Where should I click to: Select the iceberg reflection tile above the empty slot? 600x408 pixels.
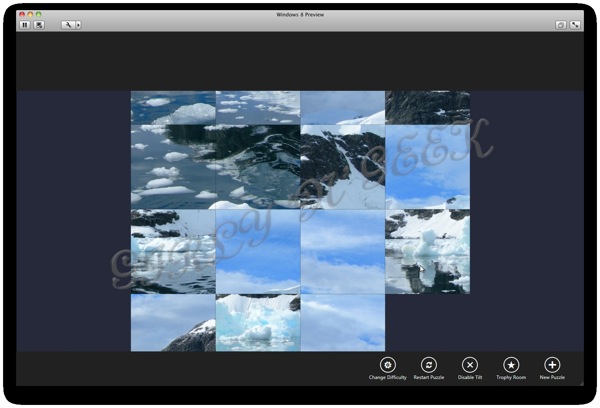(x=427, y=251)
